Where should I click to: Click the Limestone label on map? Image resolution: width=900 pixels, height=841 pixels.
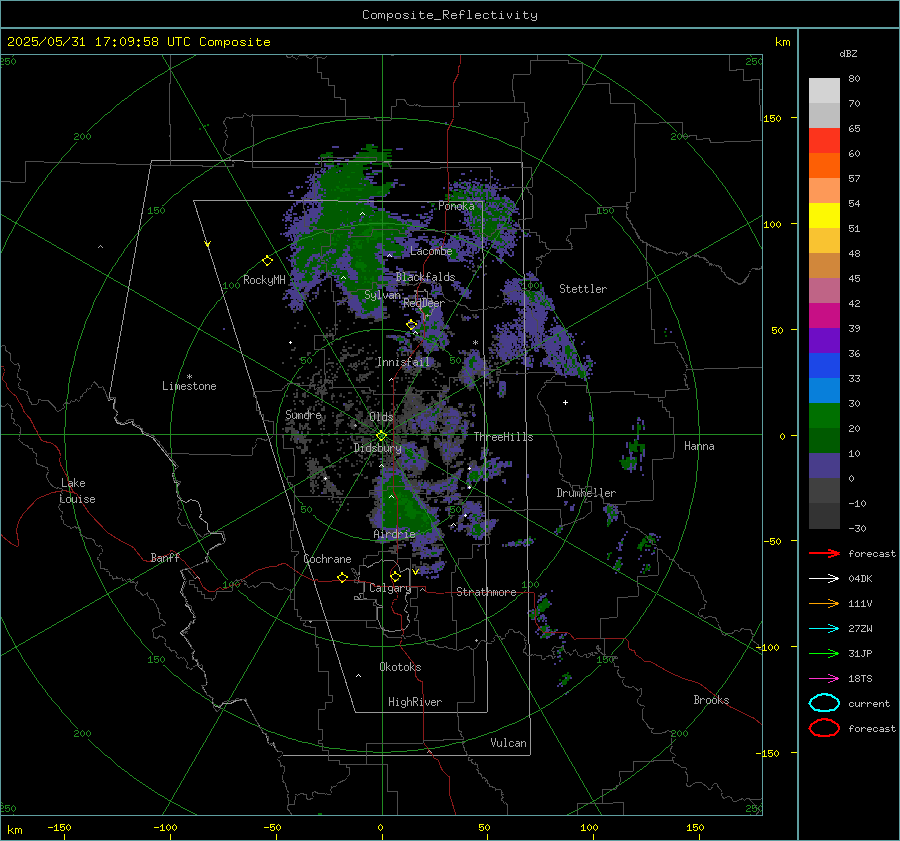pyautogui.click(x=189, y=386)
